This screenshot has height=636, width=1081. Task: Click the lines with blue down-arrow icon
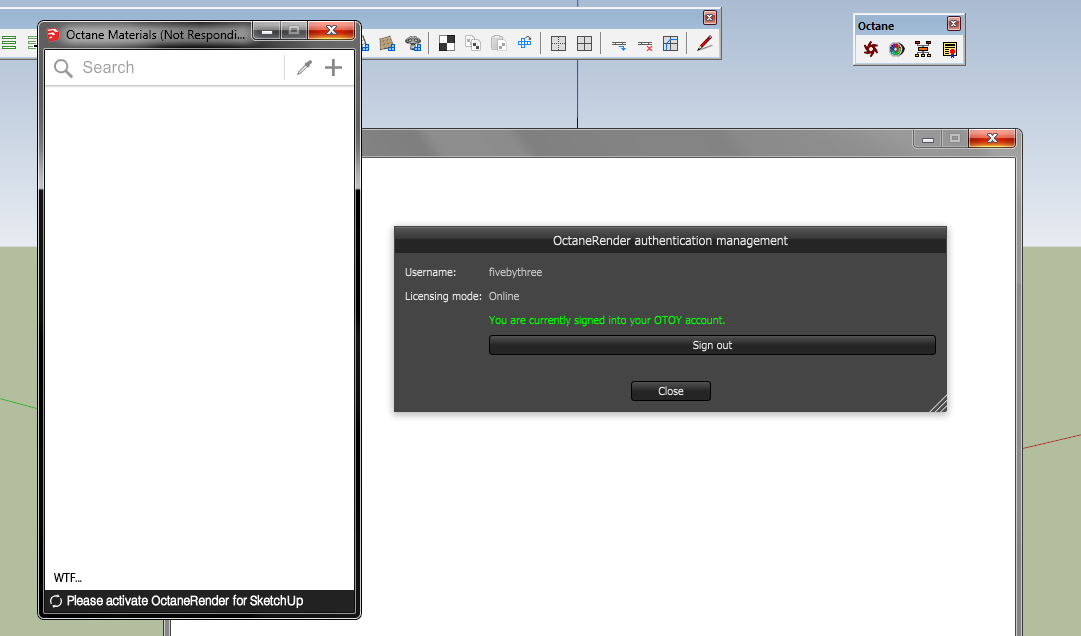click(618, 45)
